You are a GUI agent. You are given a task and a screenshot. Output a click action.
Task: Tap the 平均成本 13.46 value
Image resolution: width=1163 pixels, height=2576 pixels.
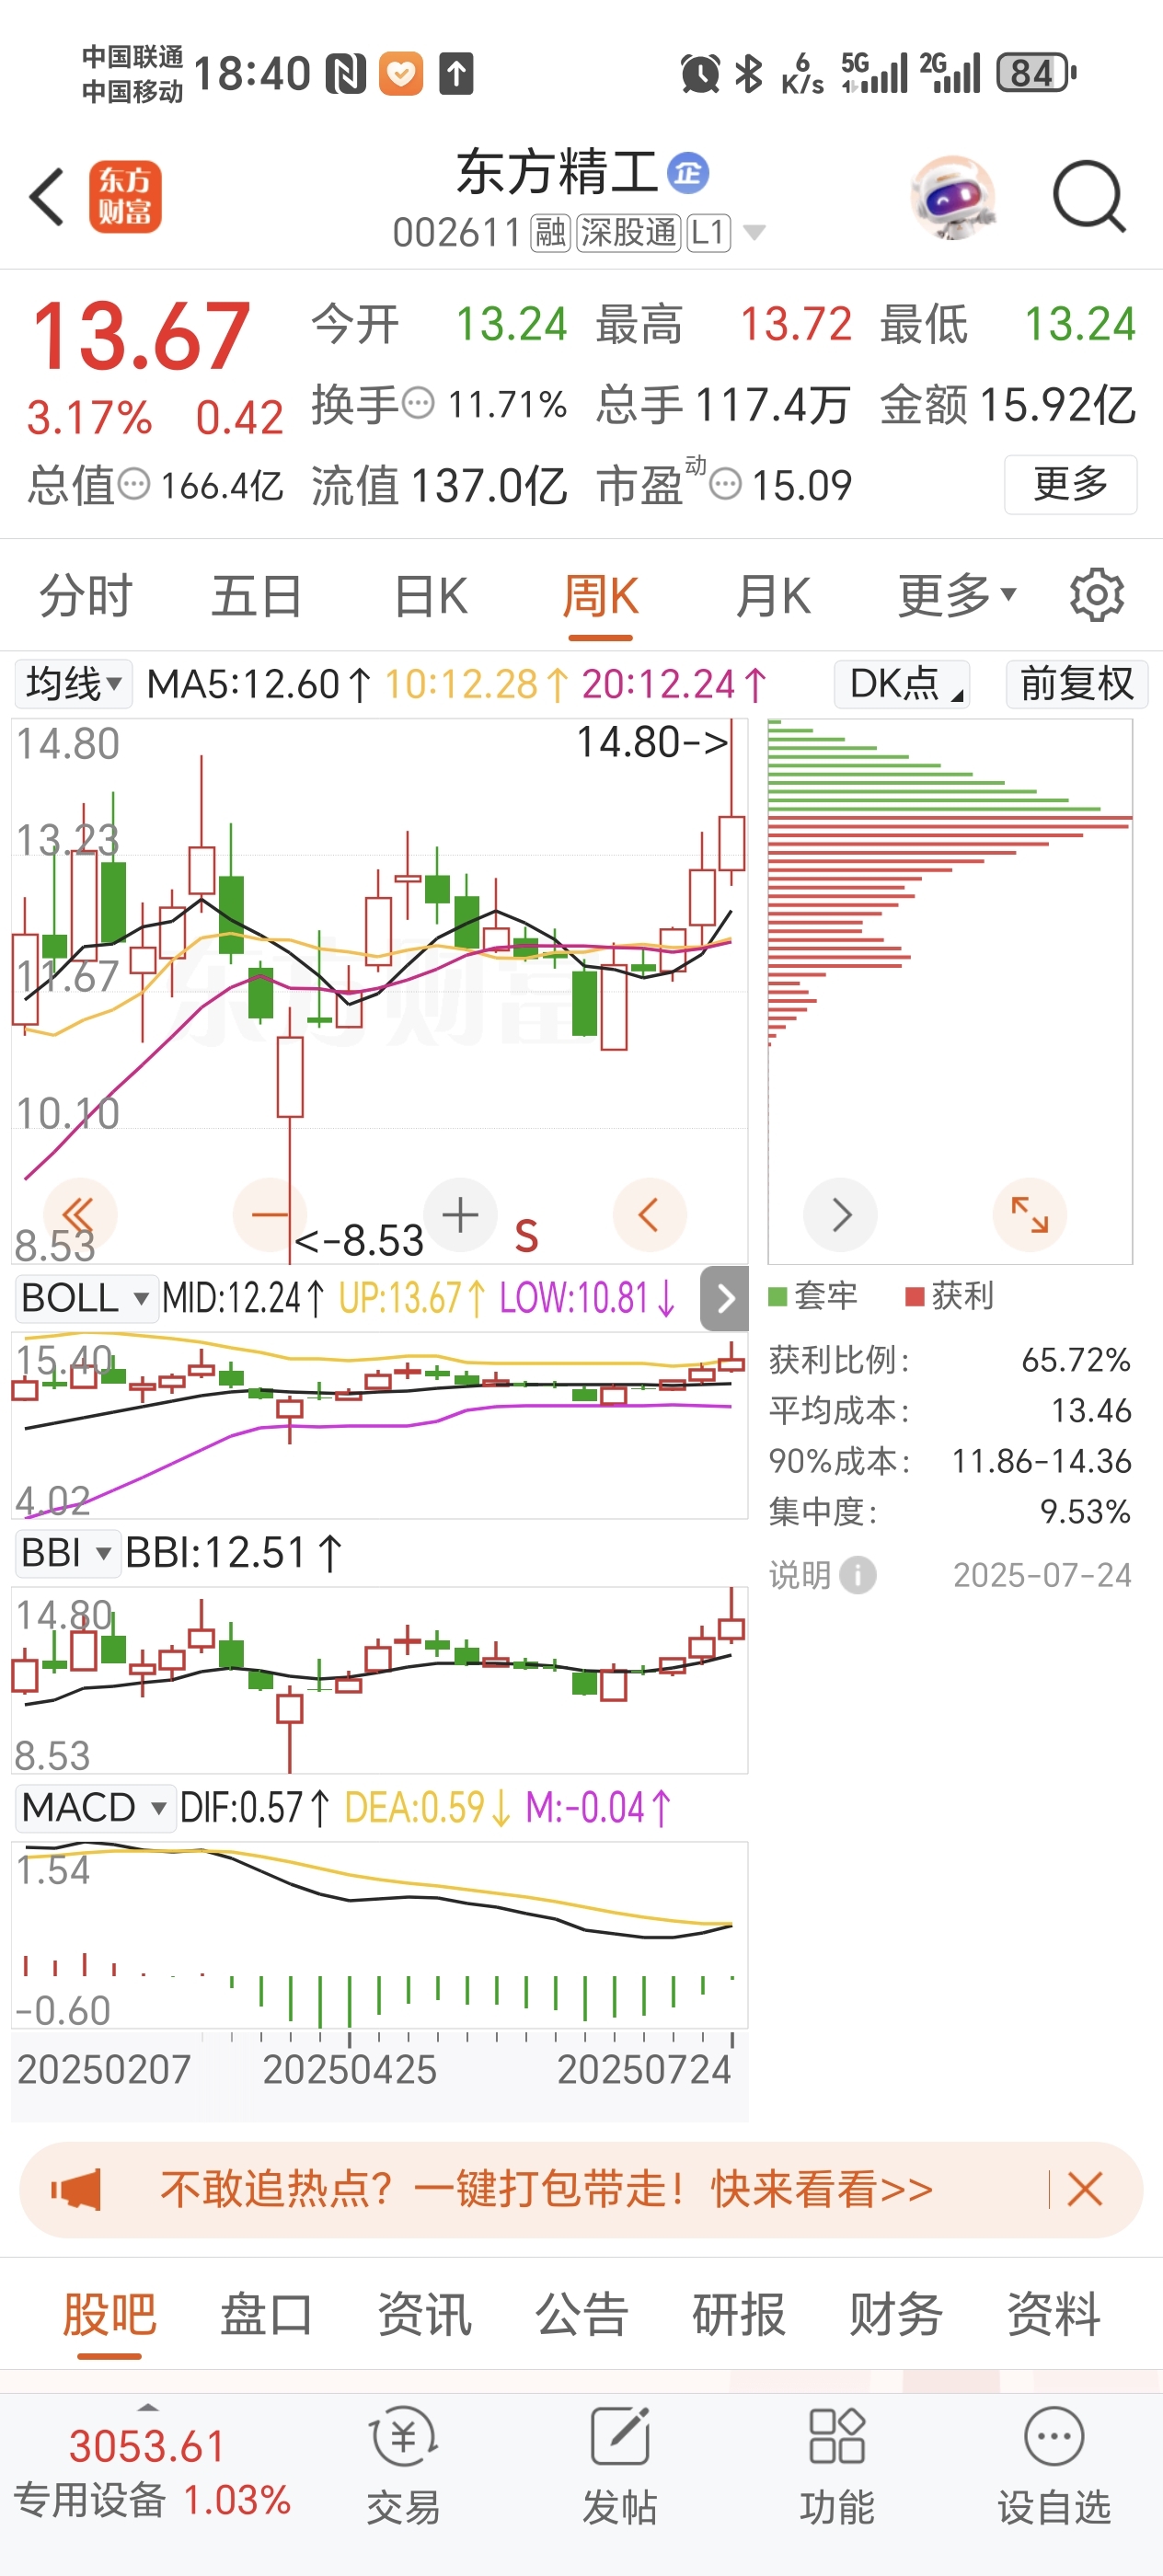(1091, 1411)
